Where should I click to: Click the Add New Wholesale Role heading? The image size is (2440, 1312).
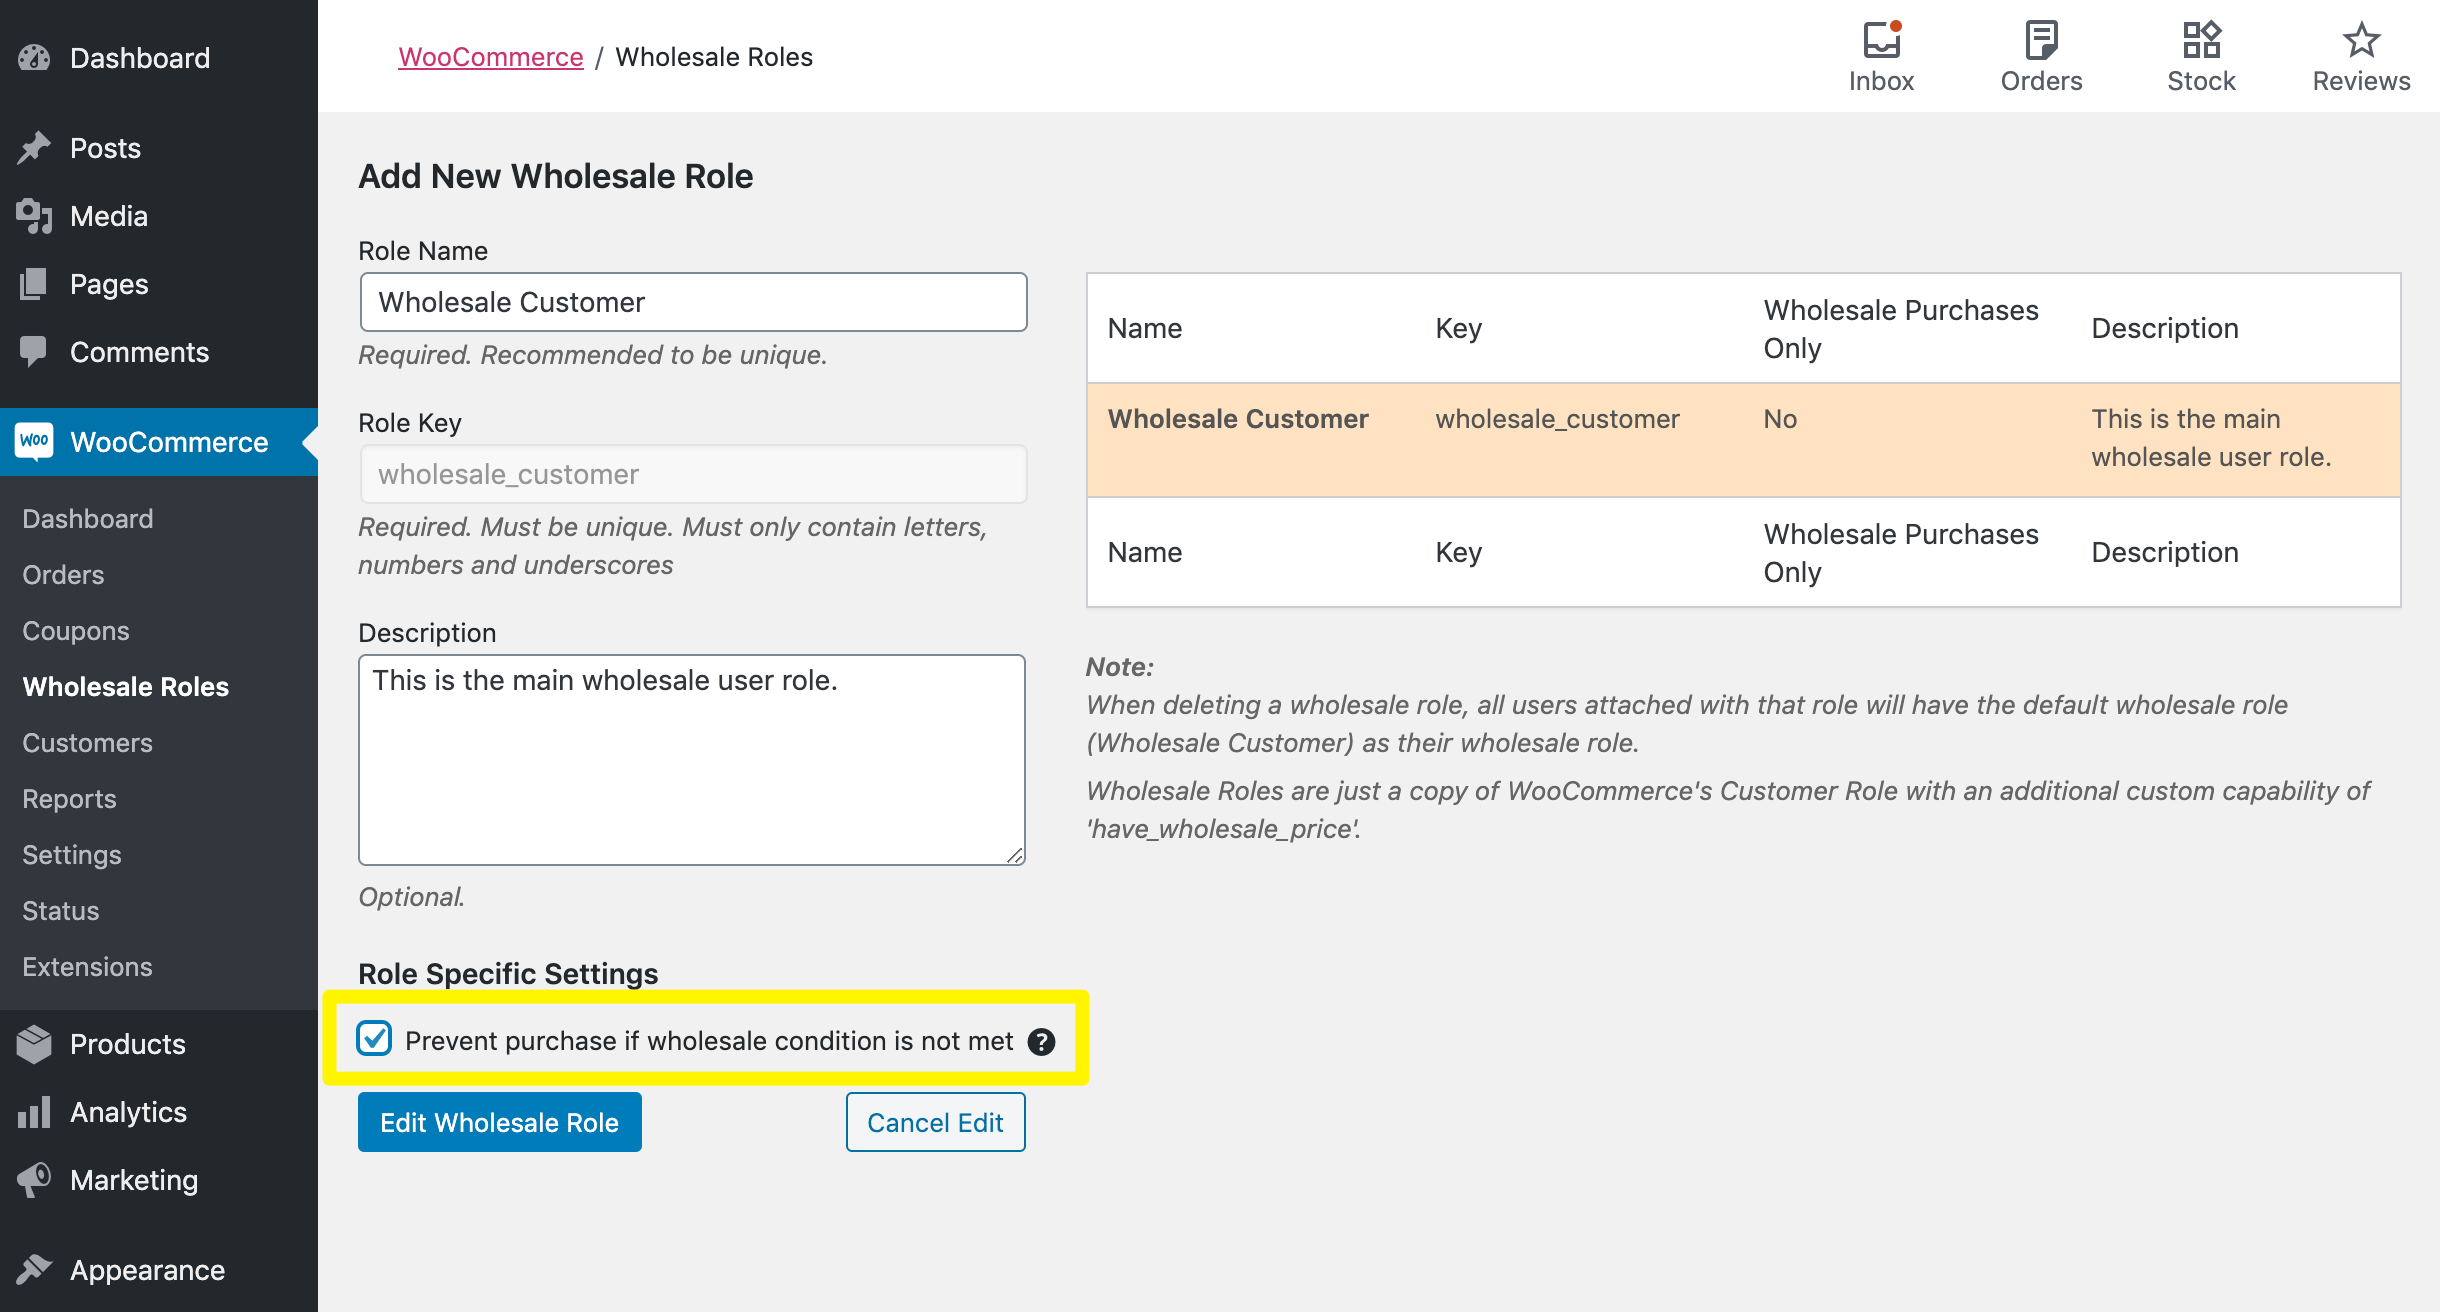coord(556,176)
